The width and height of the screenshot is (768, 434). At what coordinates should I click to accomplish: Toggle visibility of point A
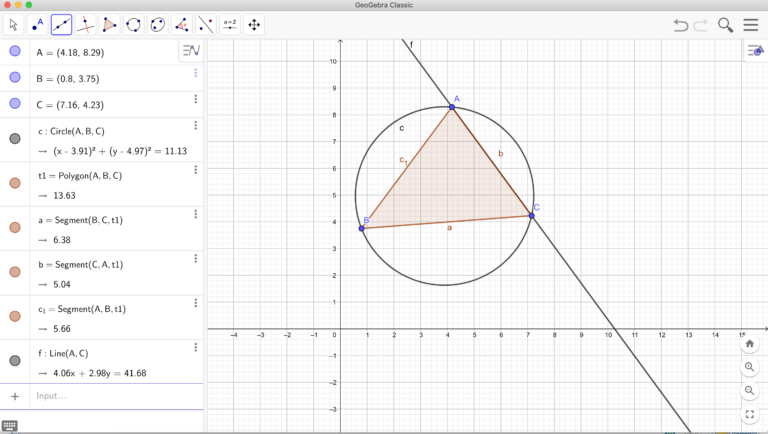pyautogui.click(x=15, y=51)
